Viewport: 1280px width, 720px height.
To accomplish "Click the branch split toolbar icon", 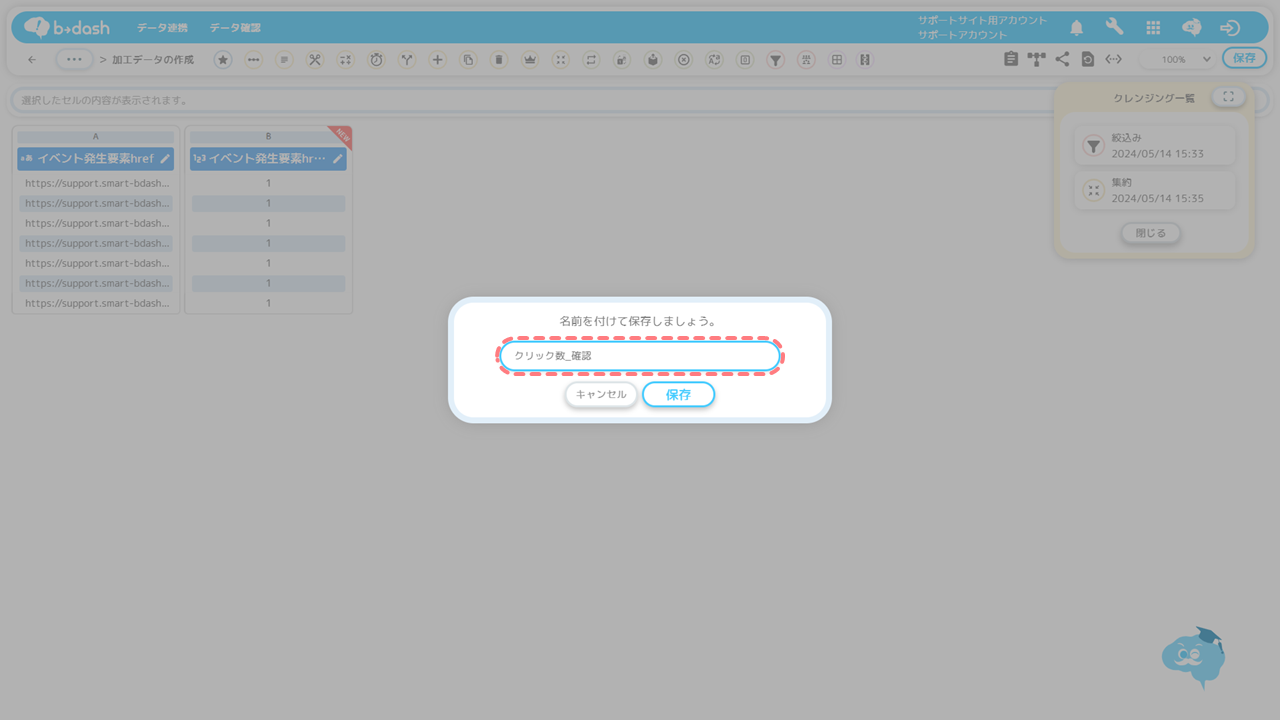I will (407, 60).
